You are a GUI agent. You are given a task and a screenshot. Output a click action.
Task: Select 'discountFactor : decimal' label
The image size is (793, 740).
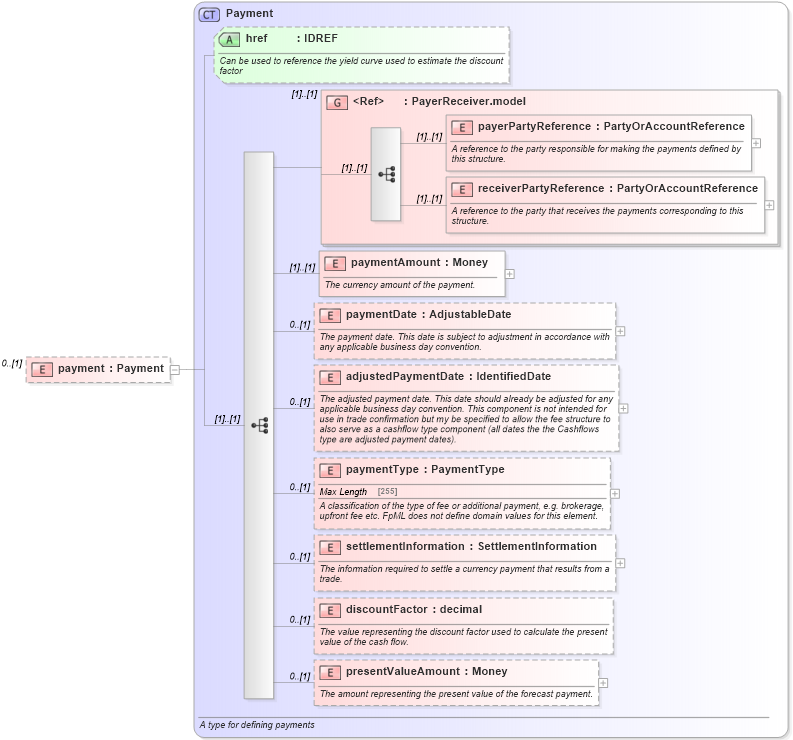point(414,610)
